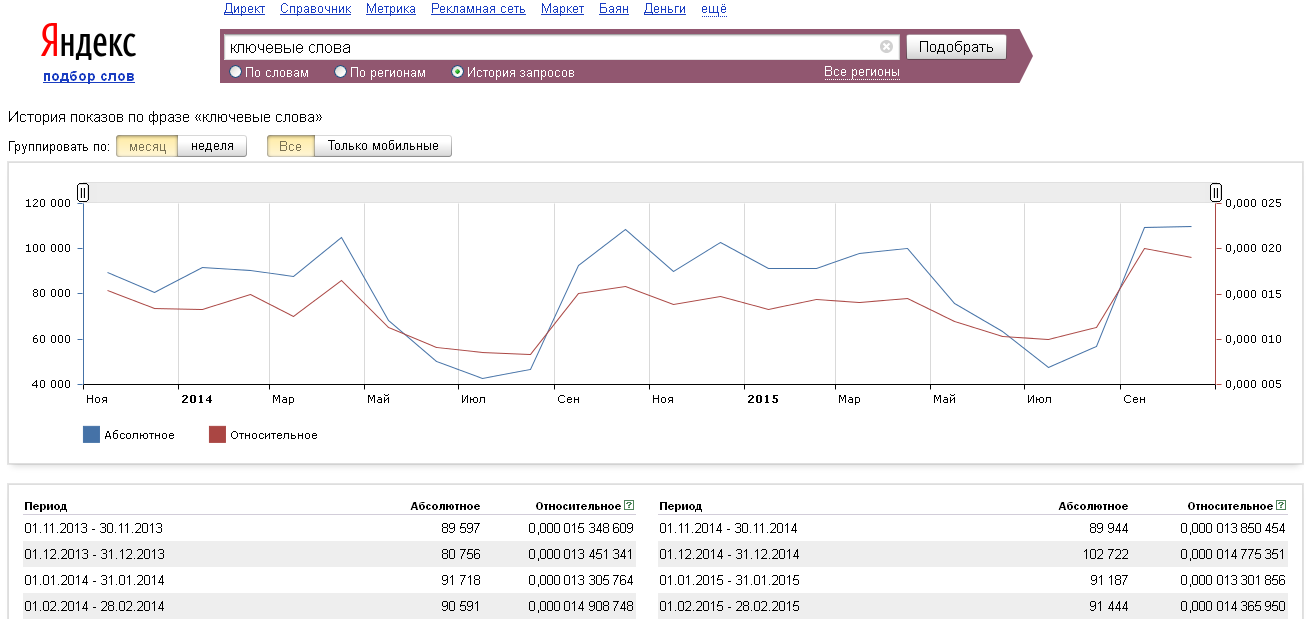Group data by месяц
Viewport: 1312px width, 619px height.
[147, 146]
